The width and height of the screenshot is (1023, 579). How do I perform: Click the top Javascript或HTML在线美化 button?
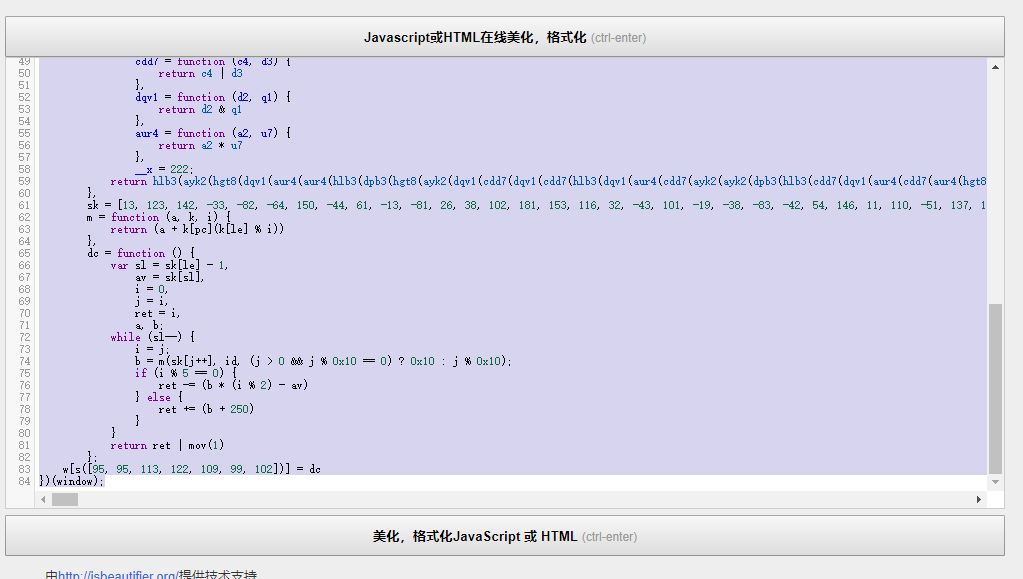click(x=505, y=37)
